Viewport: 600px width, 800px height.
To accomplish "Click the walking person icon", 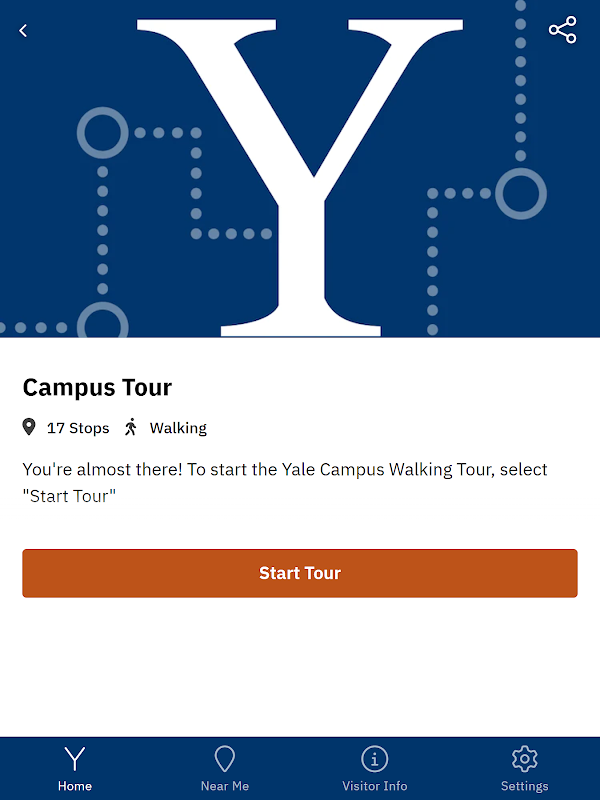I will tap(131, 428).
